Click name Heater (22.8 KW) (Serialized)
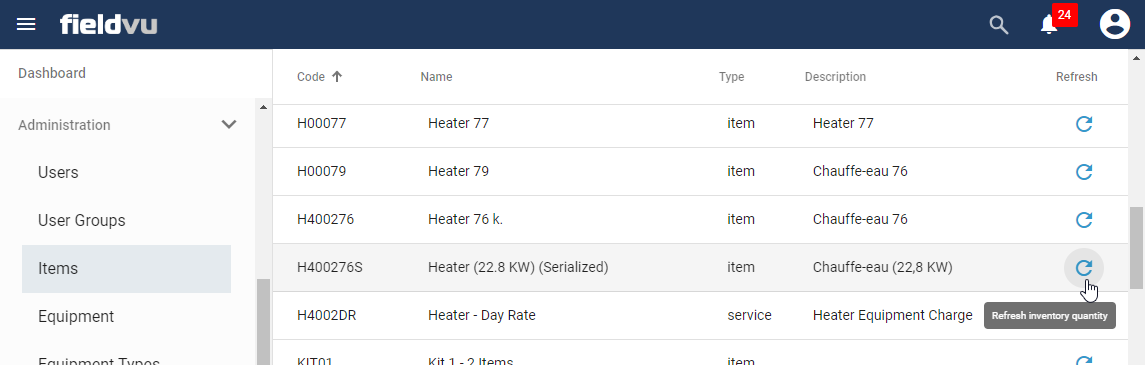The width and height of the screenshot is (1145, 365). [518, 268]
